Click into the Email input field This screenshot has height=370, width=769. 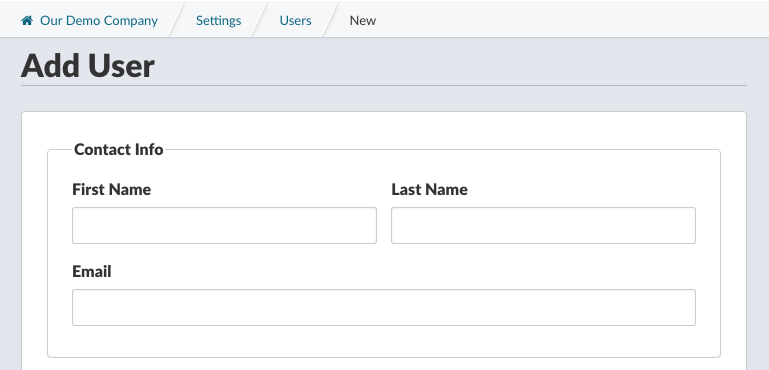pos(384,307)
